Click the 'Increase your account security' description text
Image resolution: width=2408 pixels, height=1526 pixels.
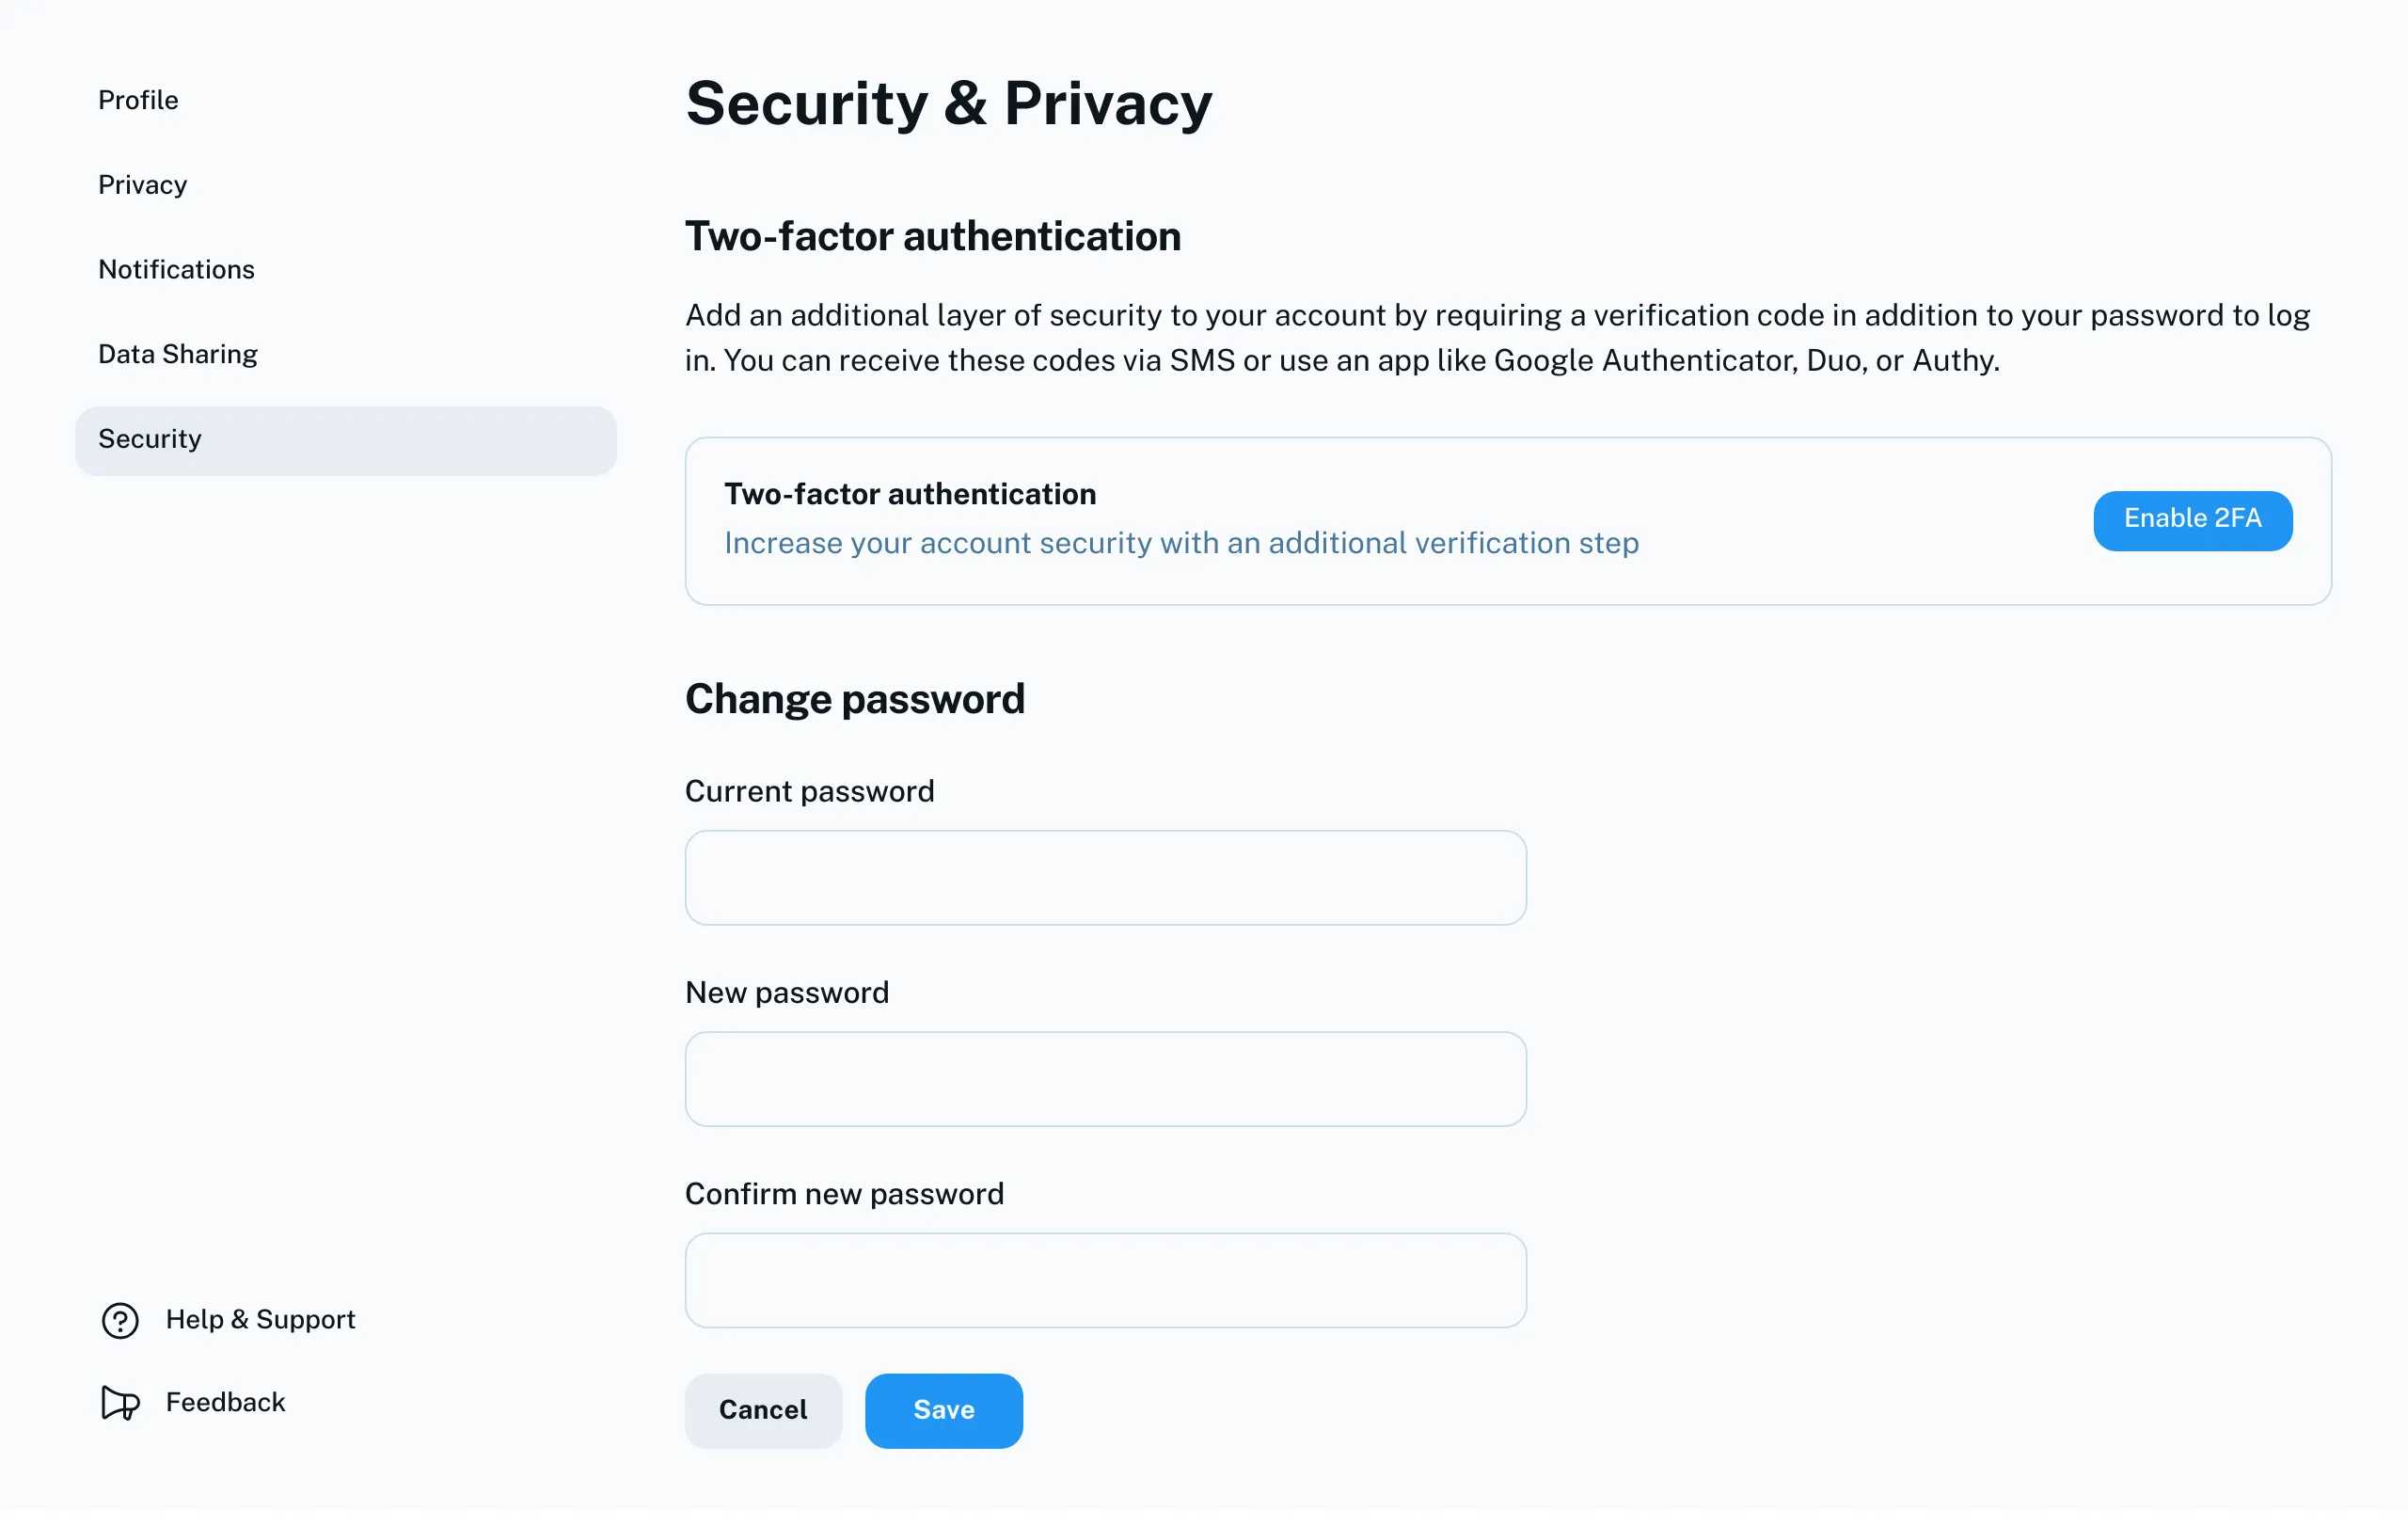pos(1181,543)
